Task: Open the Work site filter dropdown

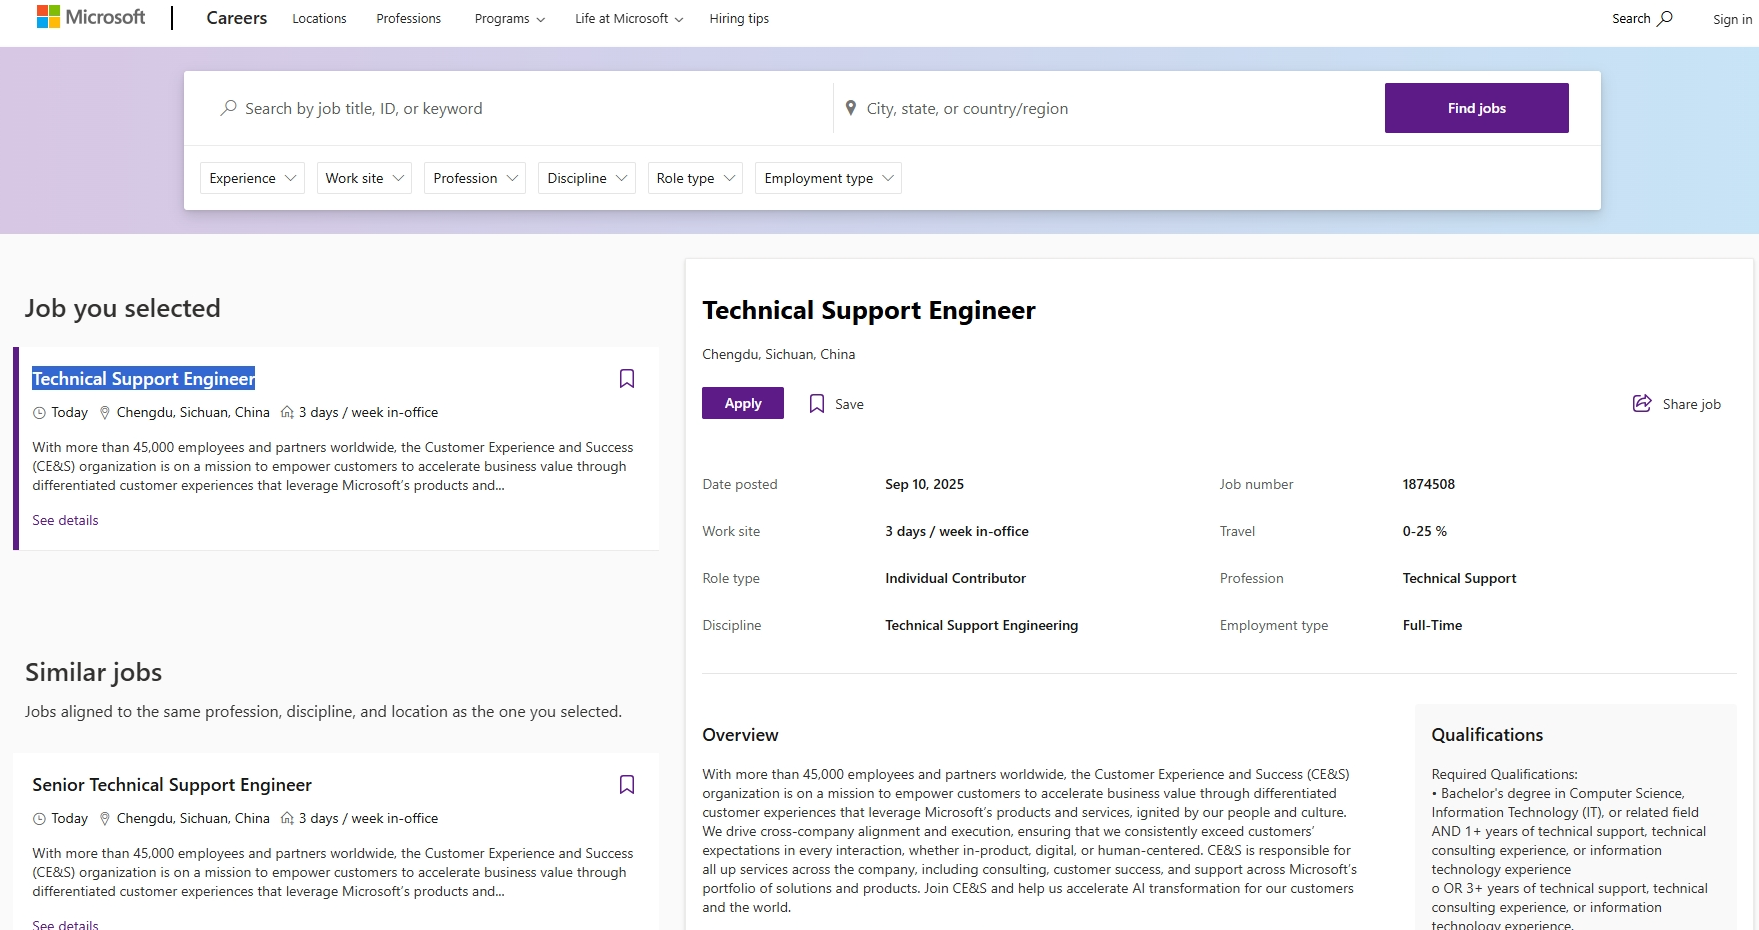Action: (364, 178)
